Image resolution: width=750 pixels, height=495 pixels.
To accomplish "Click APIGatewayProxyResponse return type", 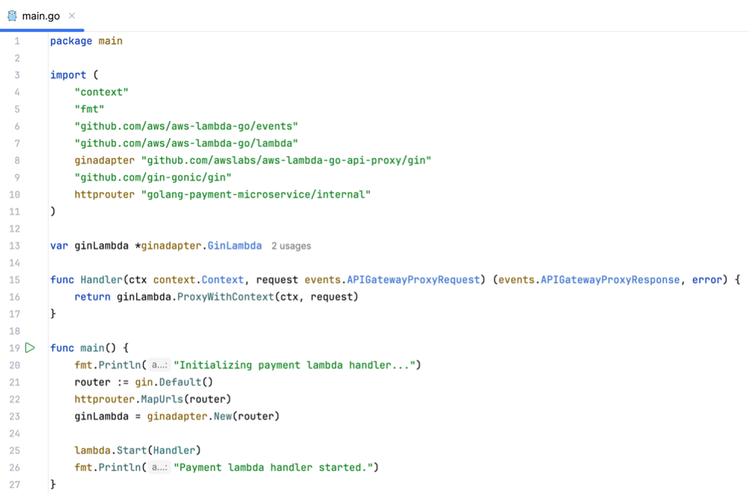I will [610, 280].
